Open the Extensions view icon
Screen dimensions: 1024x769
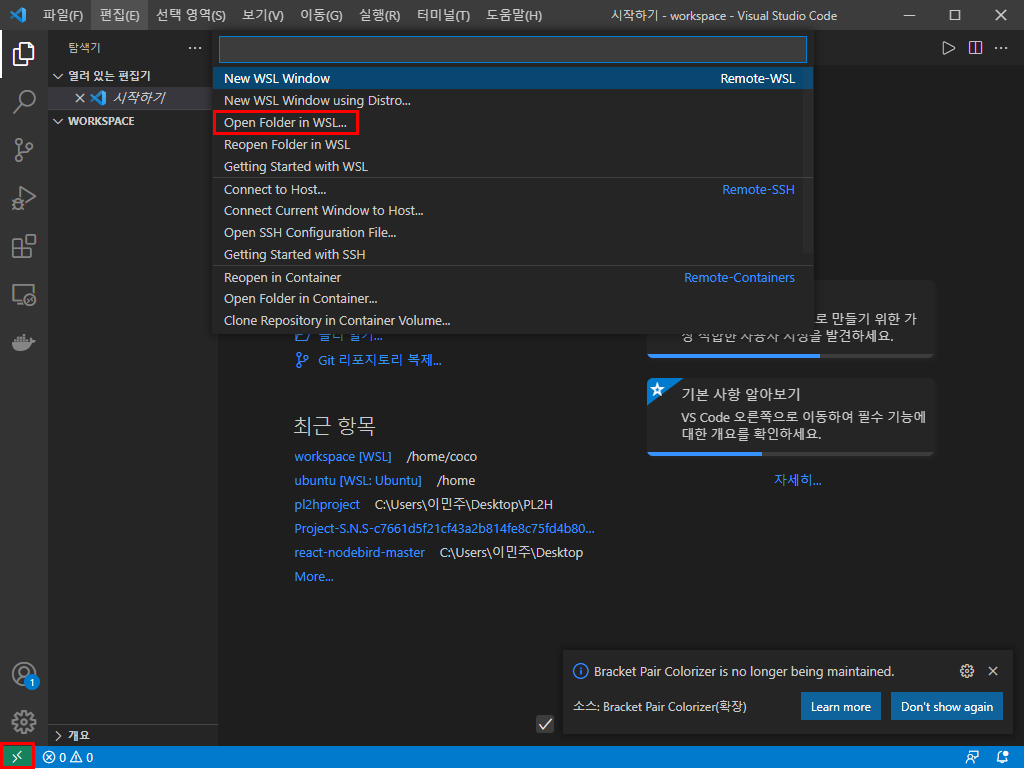pos(24,246)
